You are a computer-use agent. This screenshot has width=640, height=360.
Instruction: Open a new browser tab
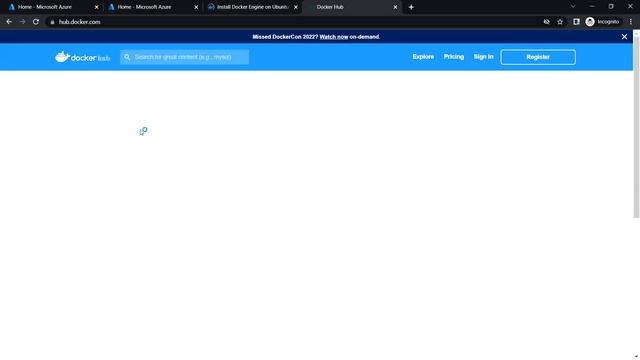(x=411, y=7)
